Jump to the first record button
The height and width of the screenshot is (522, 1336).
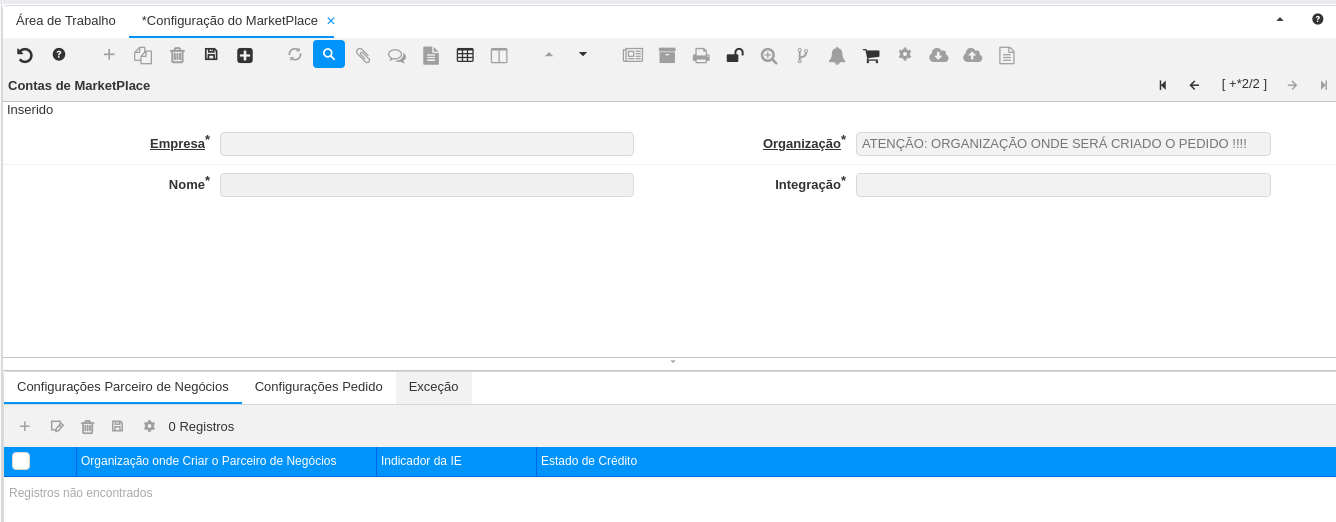click(1163, 85)
